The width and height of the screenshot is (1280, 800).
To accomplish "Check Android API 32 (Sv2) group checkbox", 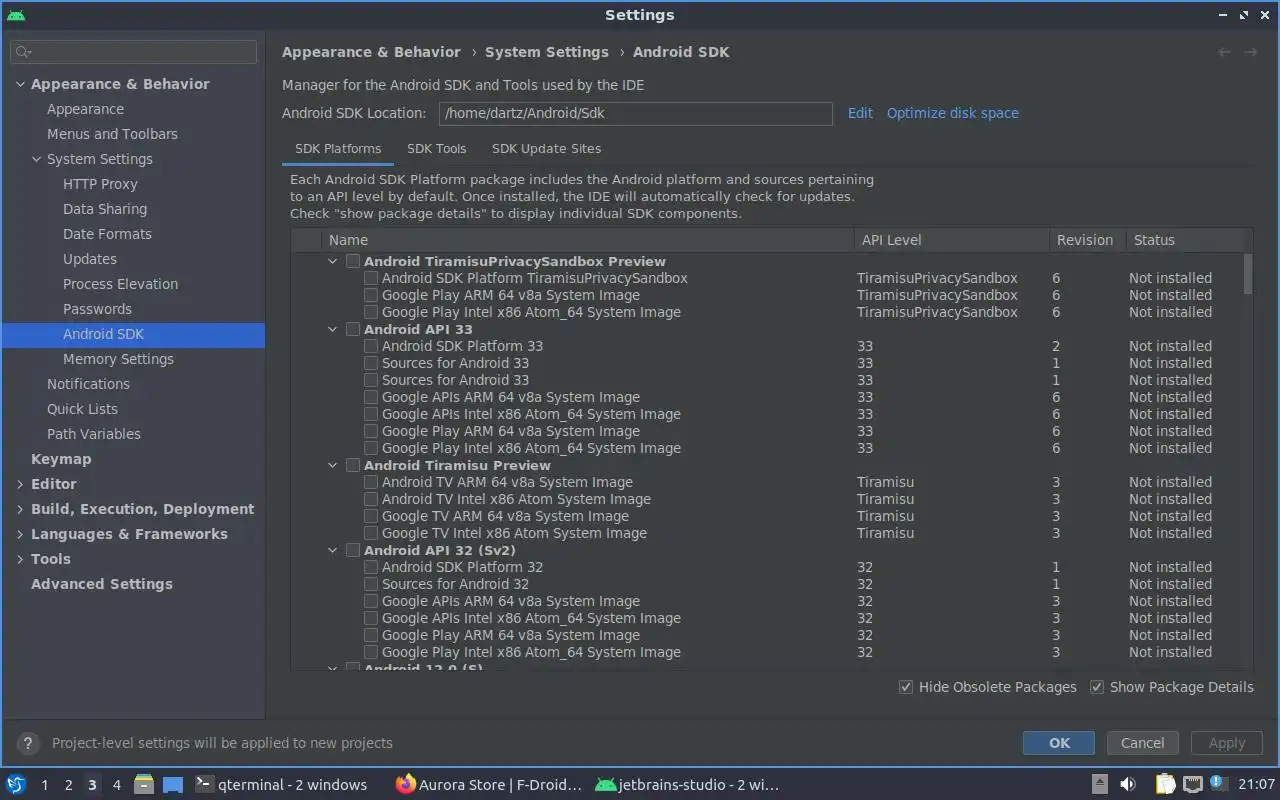I will (x=353, y=550).
